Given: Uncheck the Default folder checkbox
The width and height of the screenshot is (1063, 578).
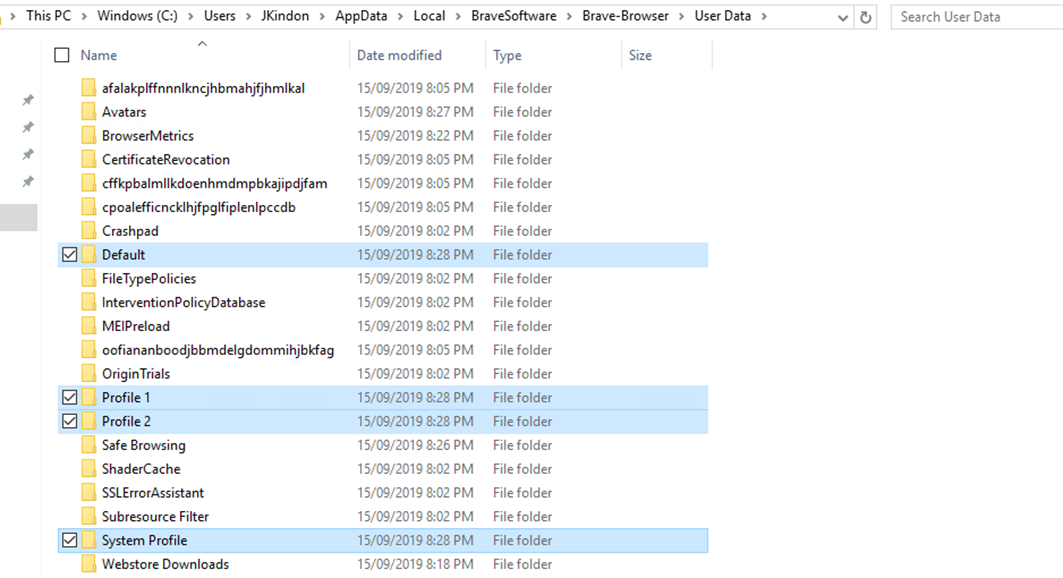Looking at the screenshot, I should point(69,255).
